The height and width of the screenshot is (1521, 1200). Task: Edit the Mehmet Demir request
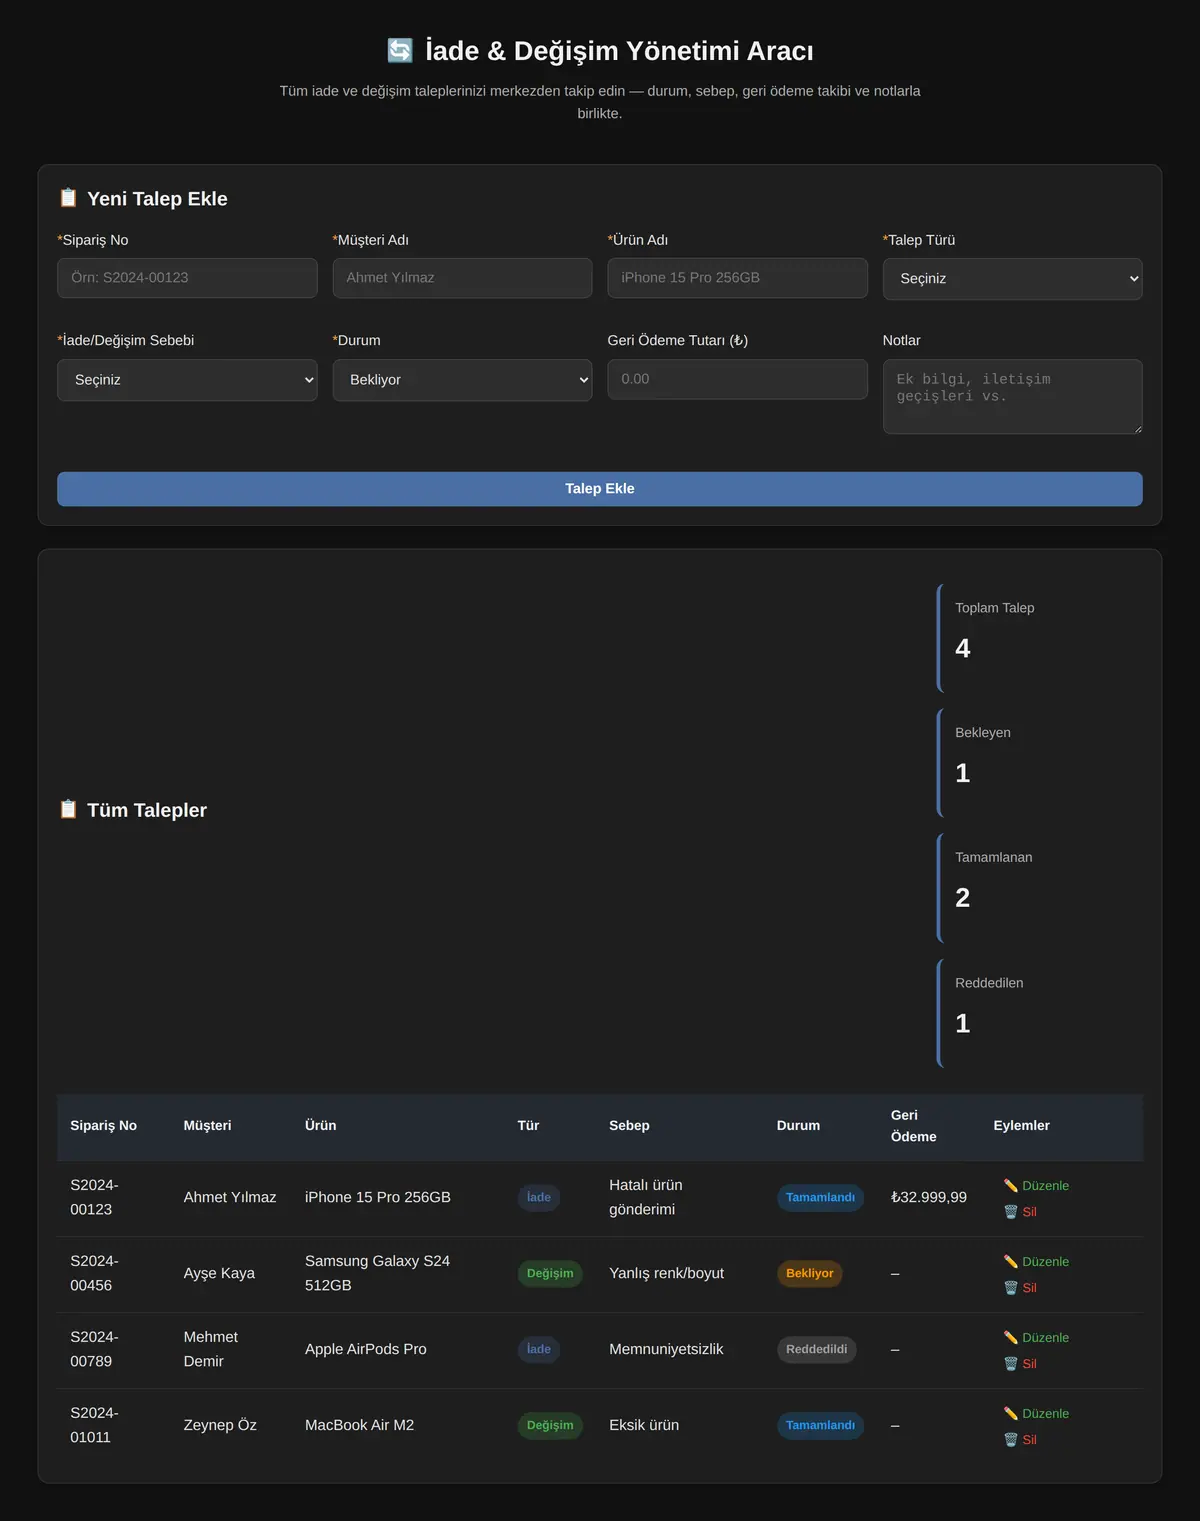[x=1037, y=1337]
